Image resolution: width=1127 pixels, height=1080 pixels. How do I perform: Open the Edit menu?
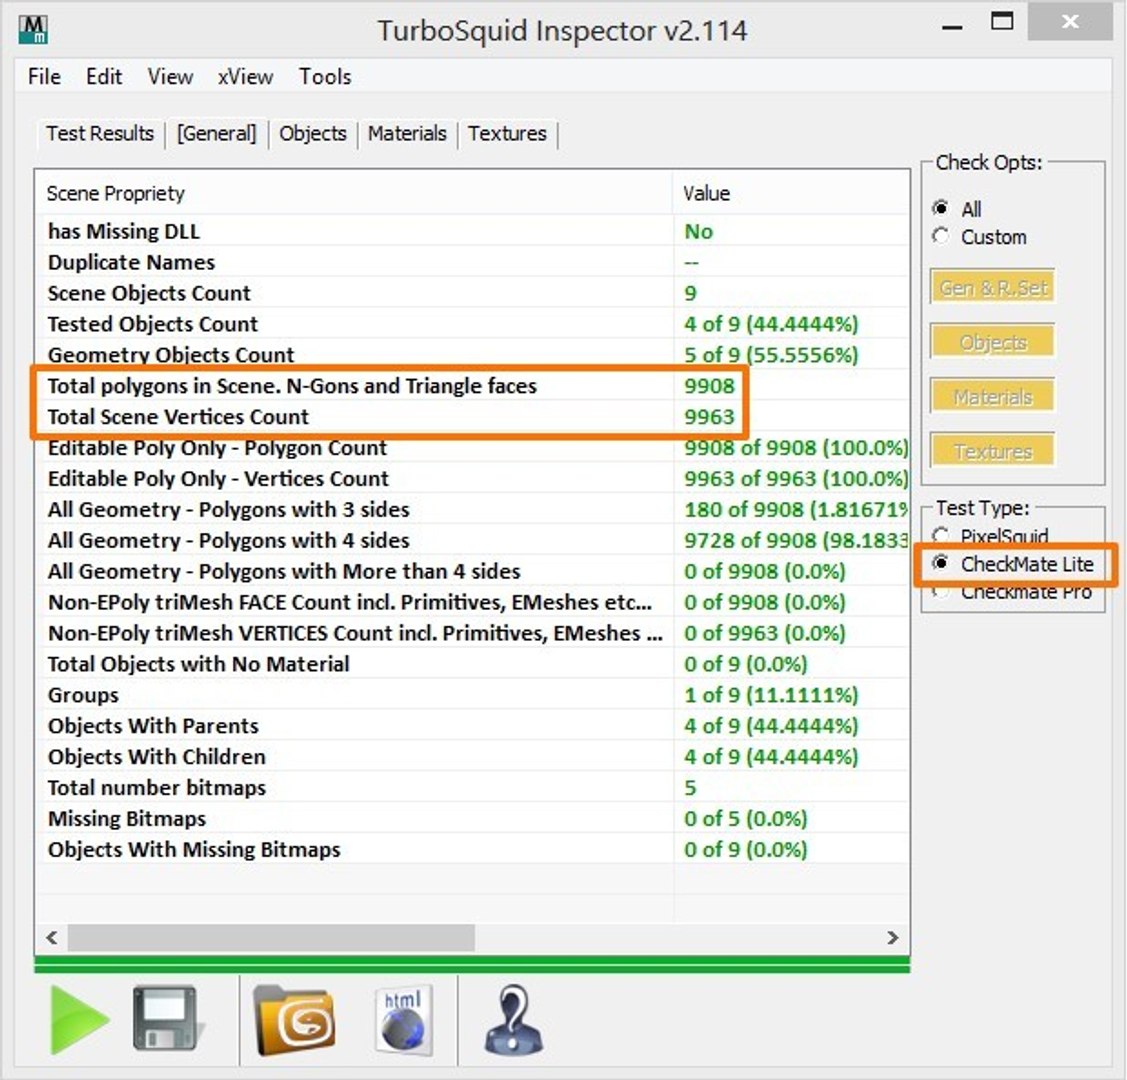[x=104, y=76]
